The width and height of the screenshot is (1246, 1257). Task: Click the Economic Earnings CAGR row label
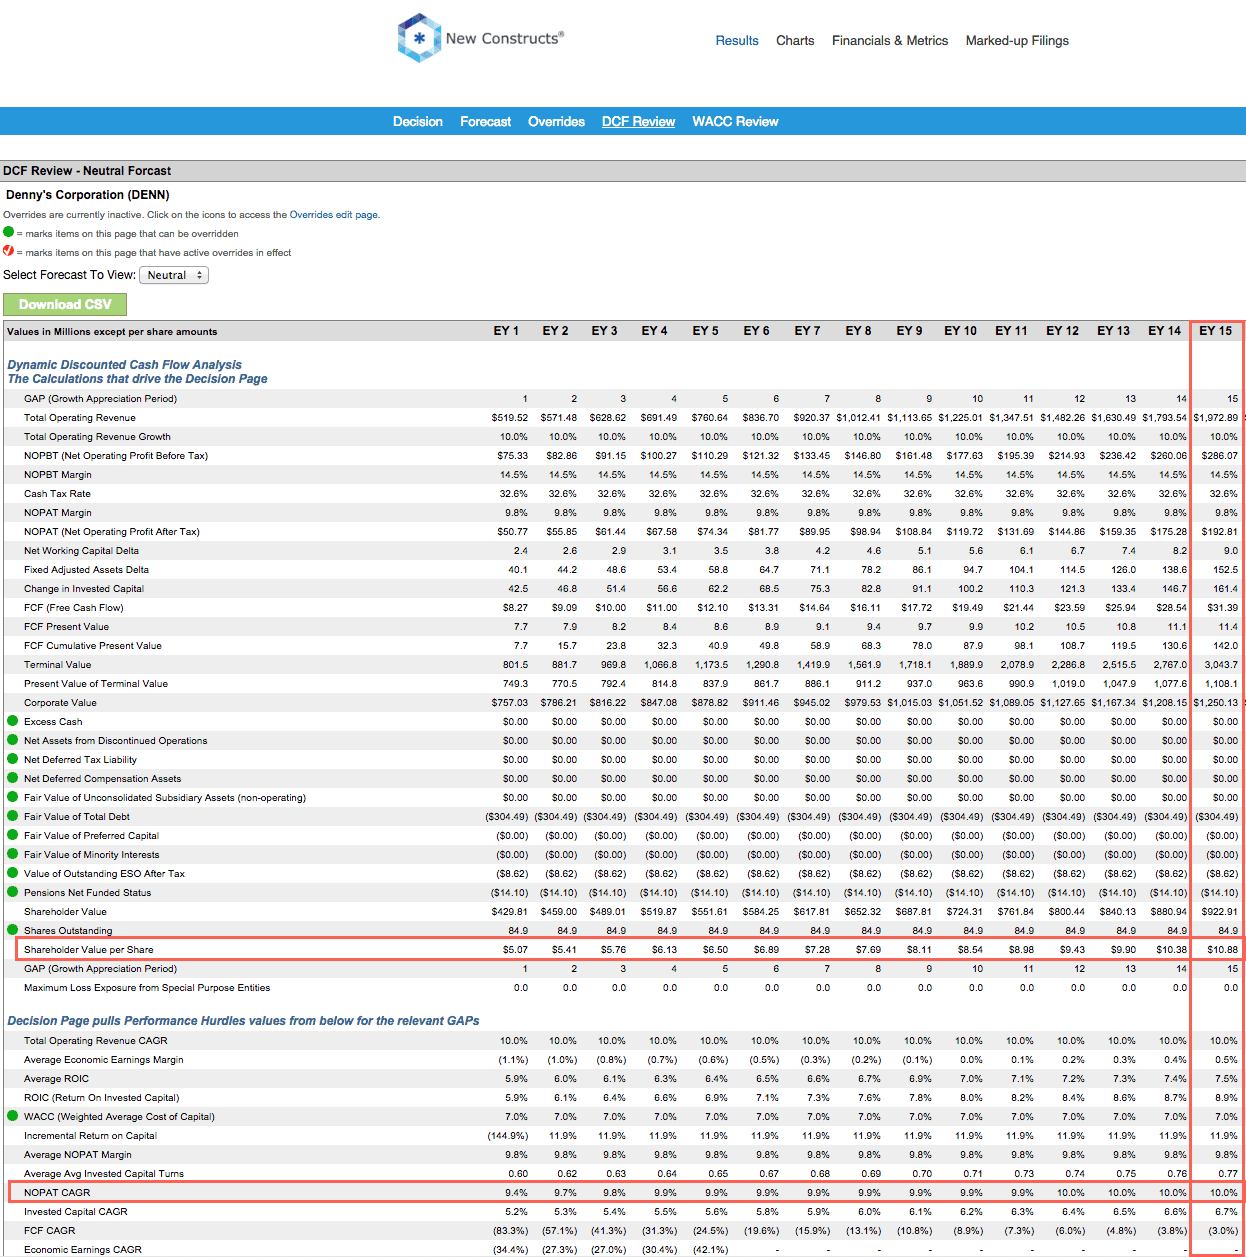point(83,1250)
